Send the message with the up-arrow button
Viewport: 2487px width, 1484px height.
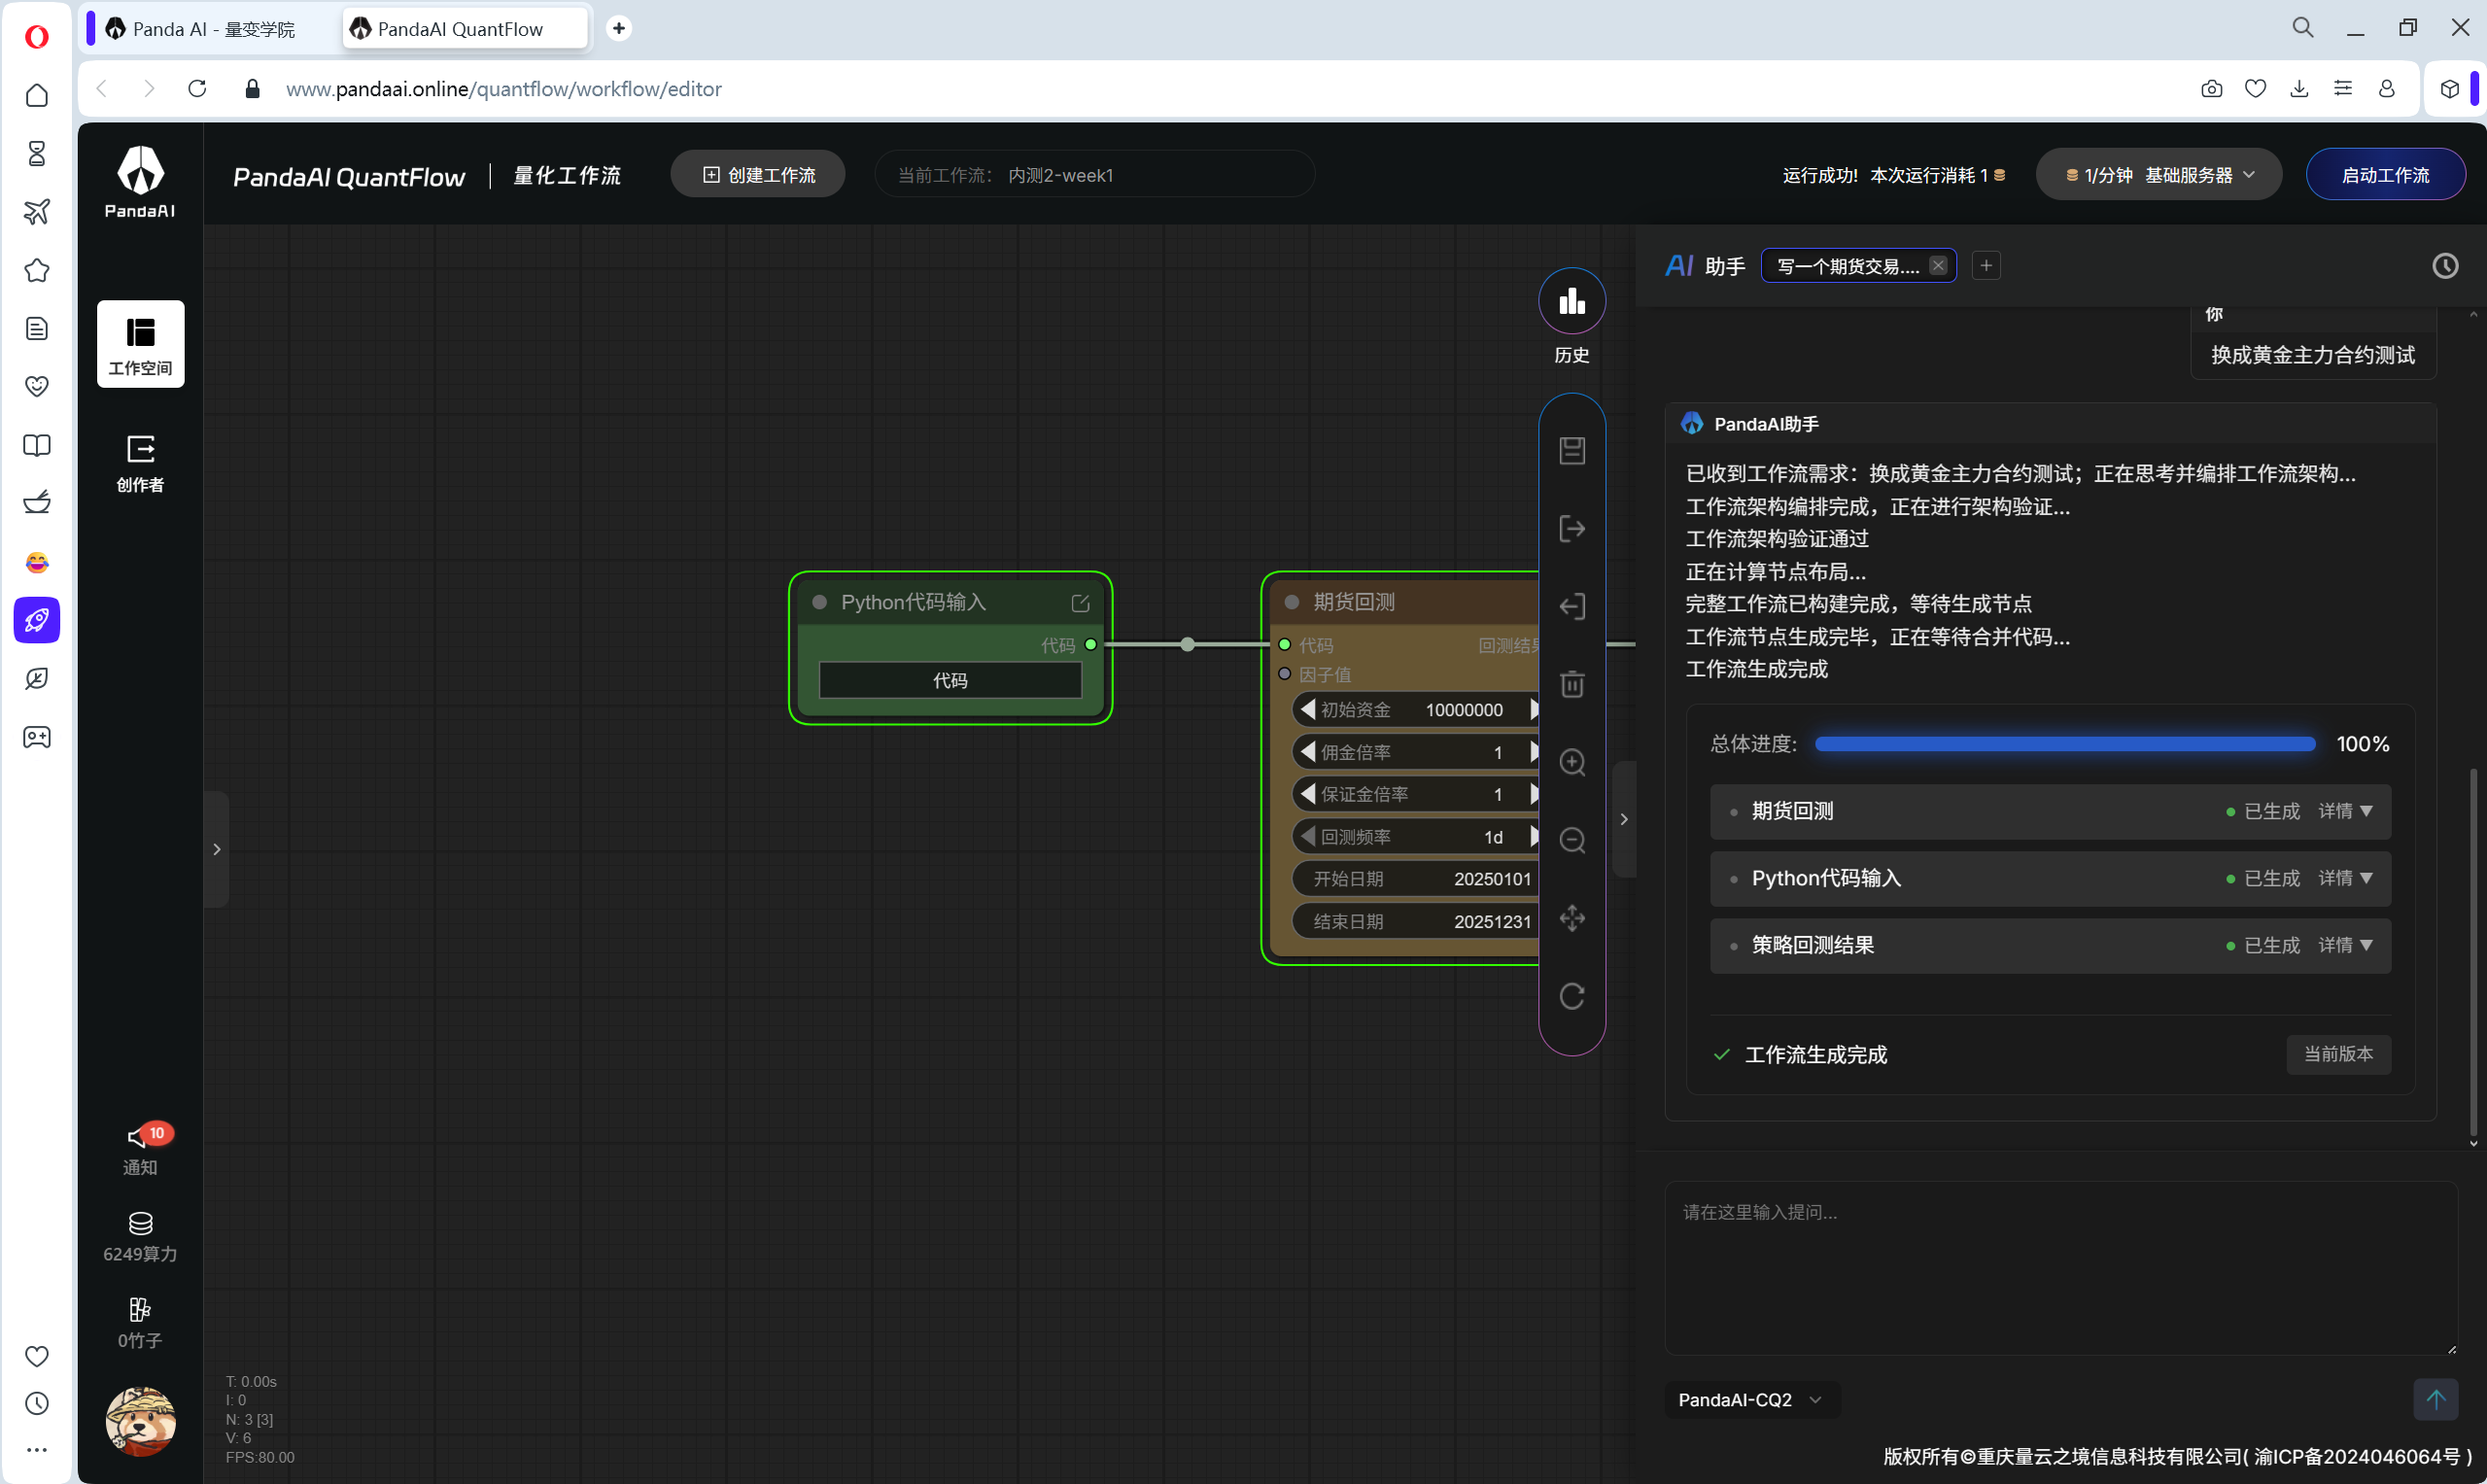2435,1399
